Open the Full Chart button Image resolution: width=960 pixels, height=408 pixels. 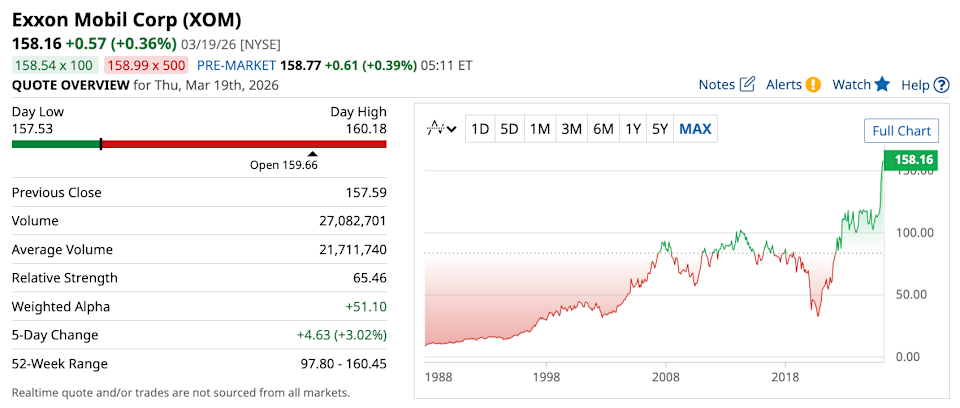coord(901,131)
